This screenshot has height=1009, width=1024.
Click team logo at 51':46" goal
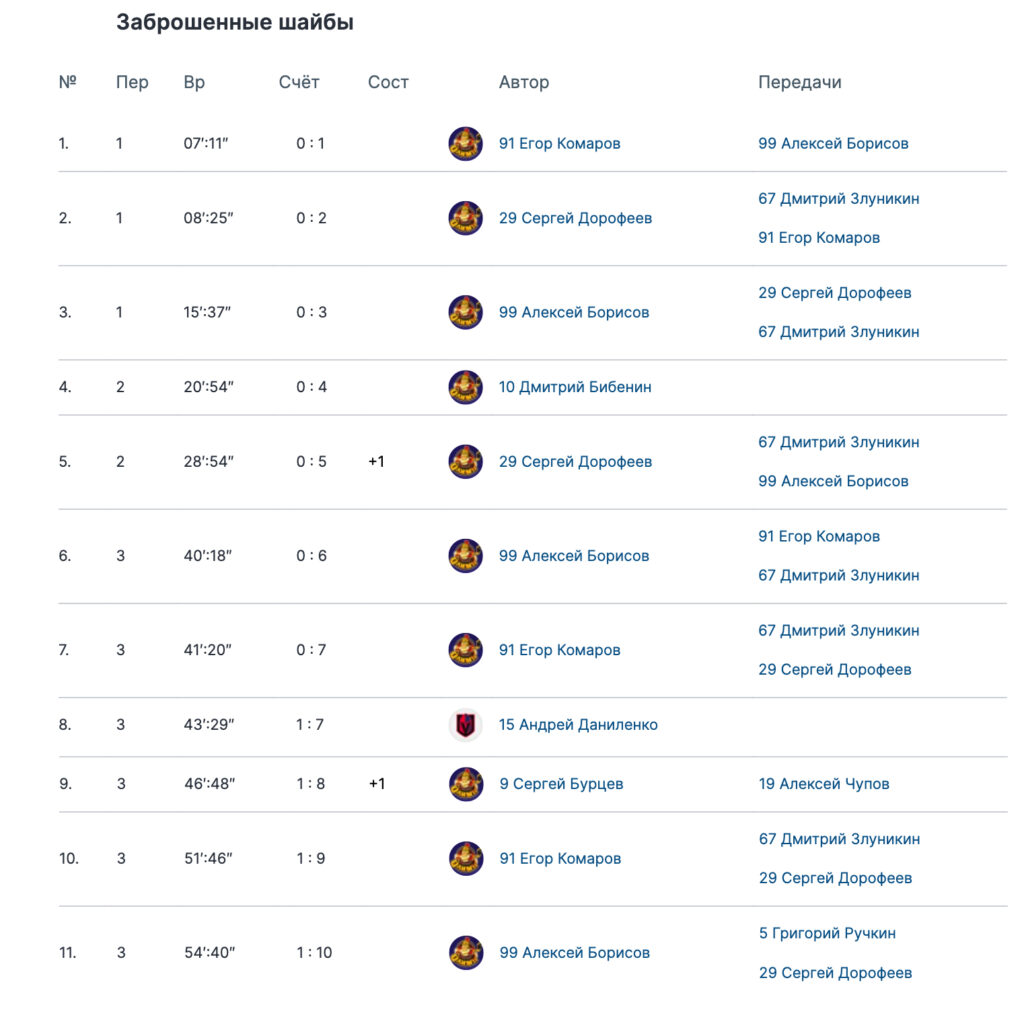[x=466, y=859]
